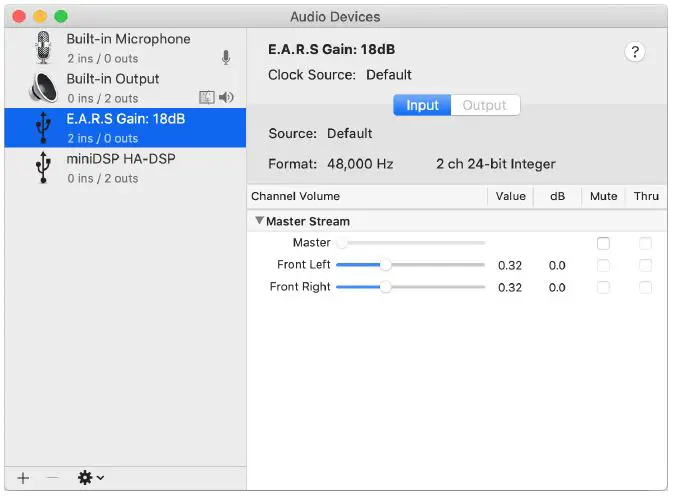This screenshot has width=674, height=501.
Task: Click the miniDSP HA-DSP USB icon
Action: [42, 167]
